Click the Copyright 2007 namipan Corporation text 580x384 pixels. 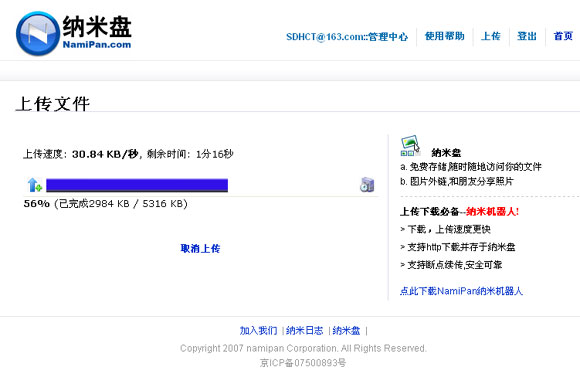(303, 348)
